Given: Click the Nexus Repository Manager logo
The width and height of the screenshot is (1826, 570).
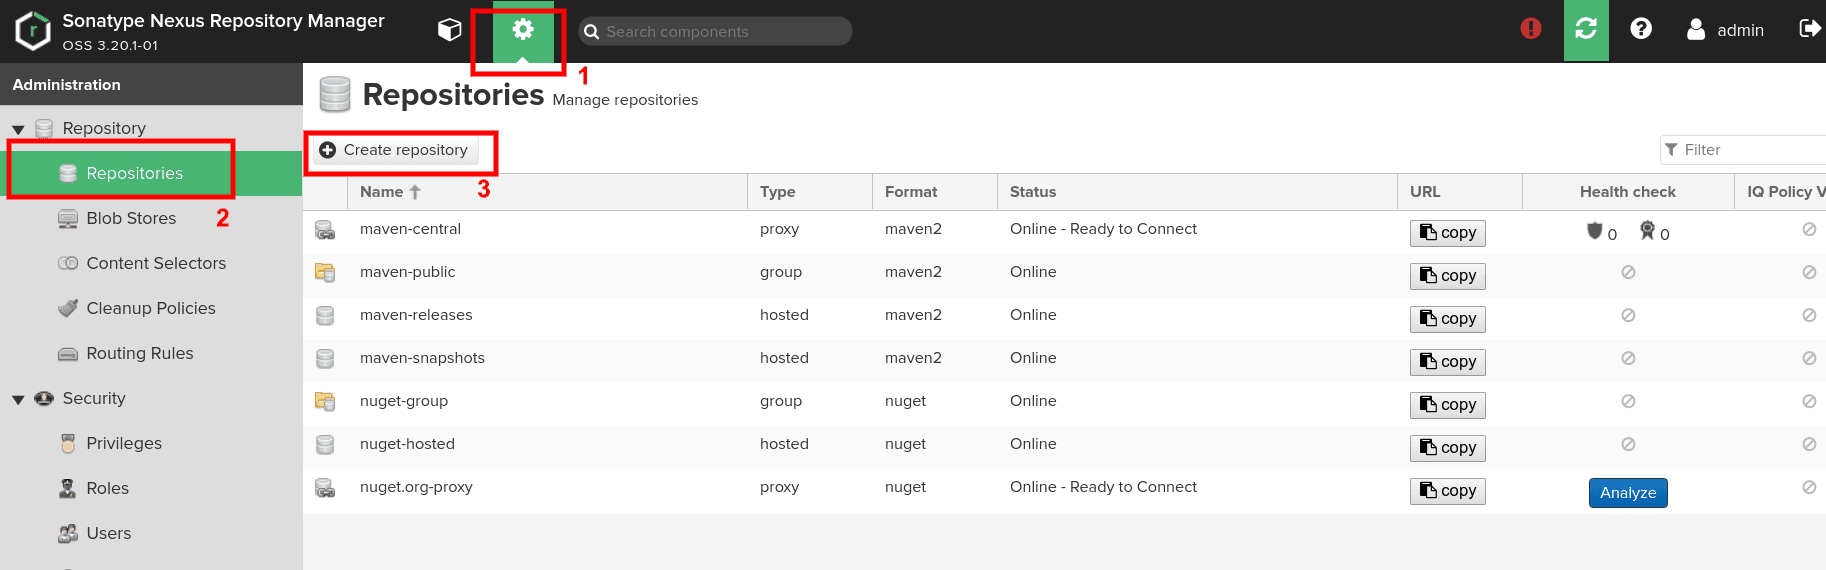Looking at the screenshot, I should [x=33, y=31].
